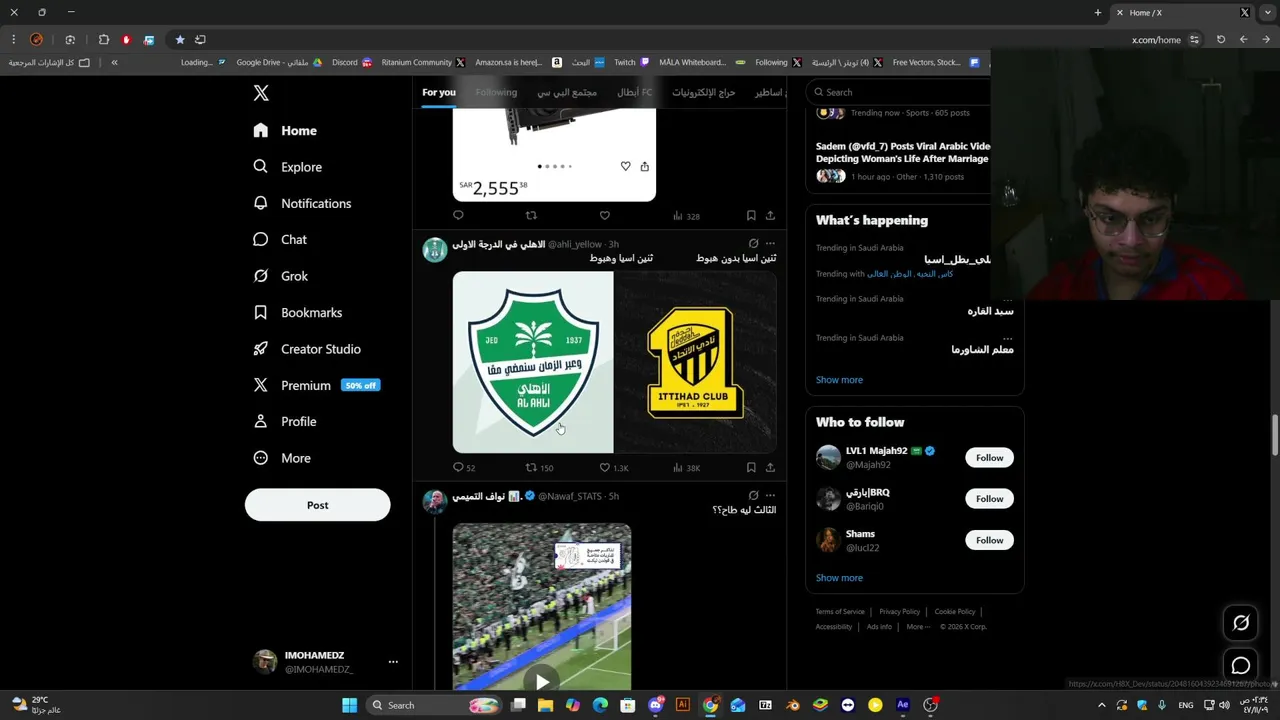Open the browser main menu dots
The height and width of the screenshot is (720, 1280).
click(x=14, y=40)
